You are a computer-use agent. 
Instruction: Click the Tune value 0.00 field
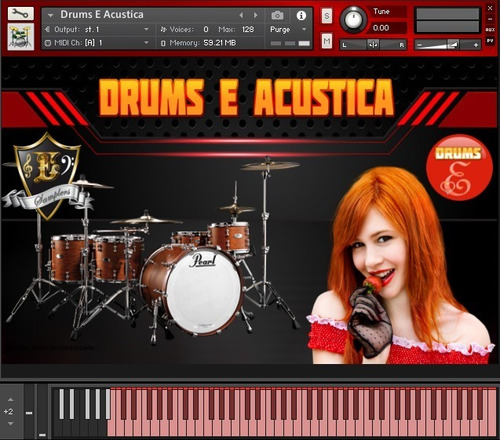point(387,28)
